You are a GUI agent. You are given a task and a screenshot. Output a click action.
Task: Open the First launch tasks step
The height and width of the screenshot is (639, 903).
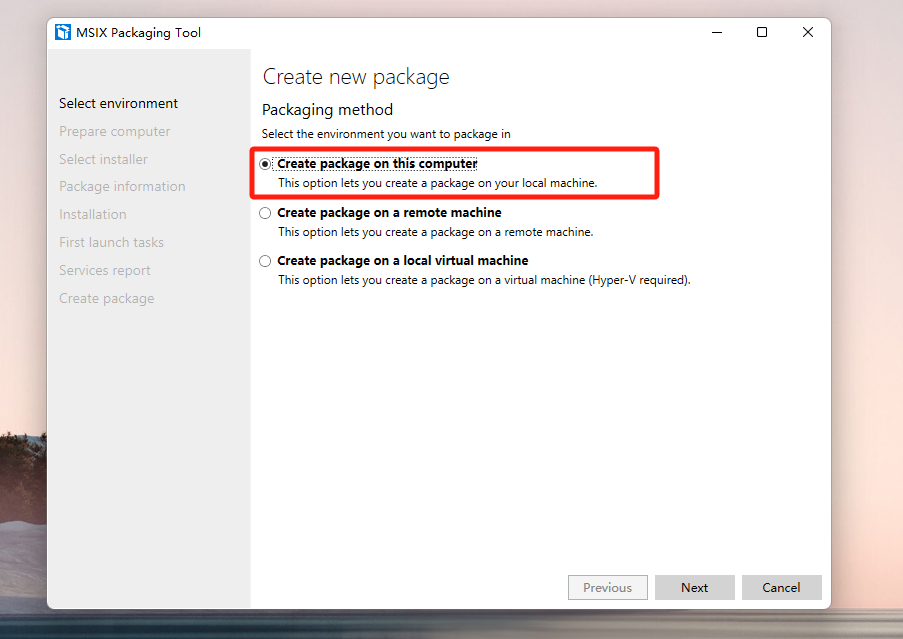(x=111, y=242)
